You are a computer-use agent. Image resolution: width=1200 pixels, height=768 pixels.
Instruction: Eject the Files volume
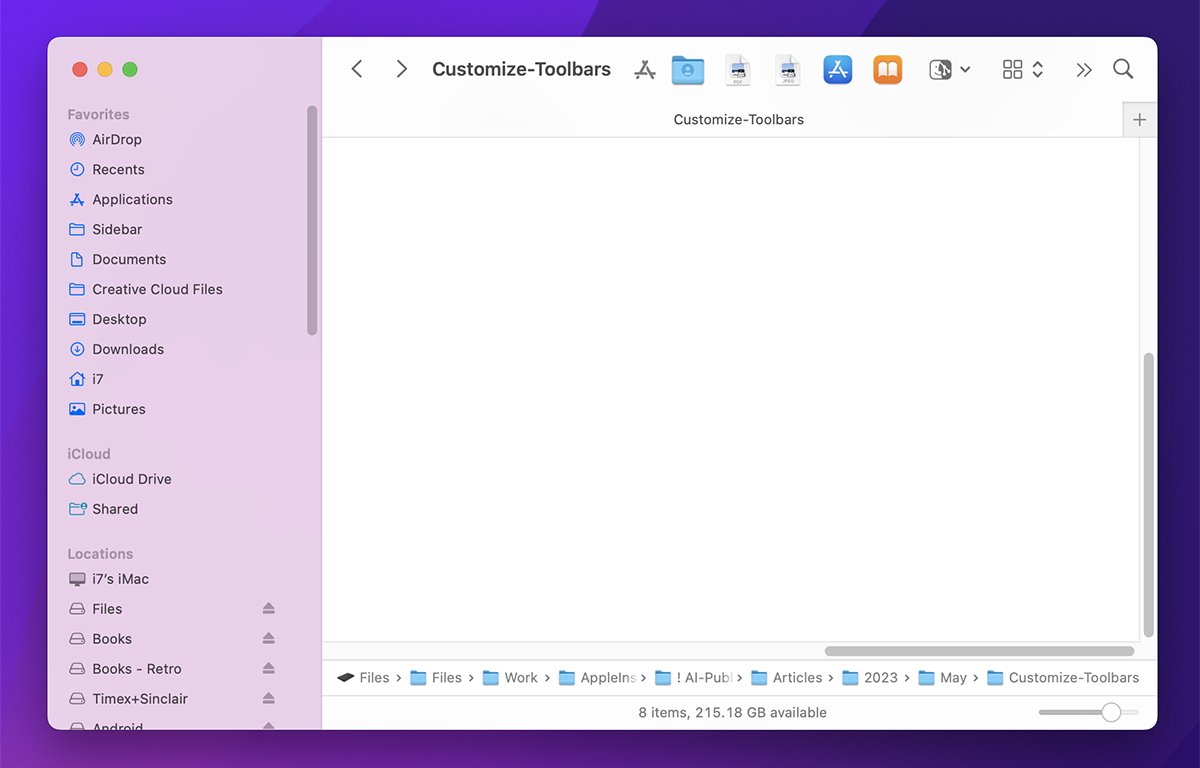pos(268,609)
